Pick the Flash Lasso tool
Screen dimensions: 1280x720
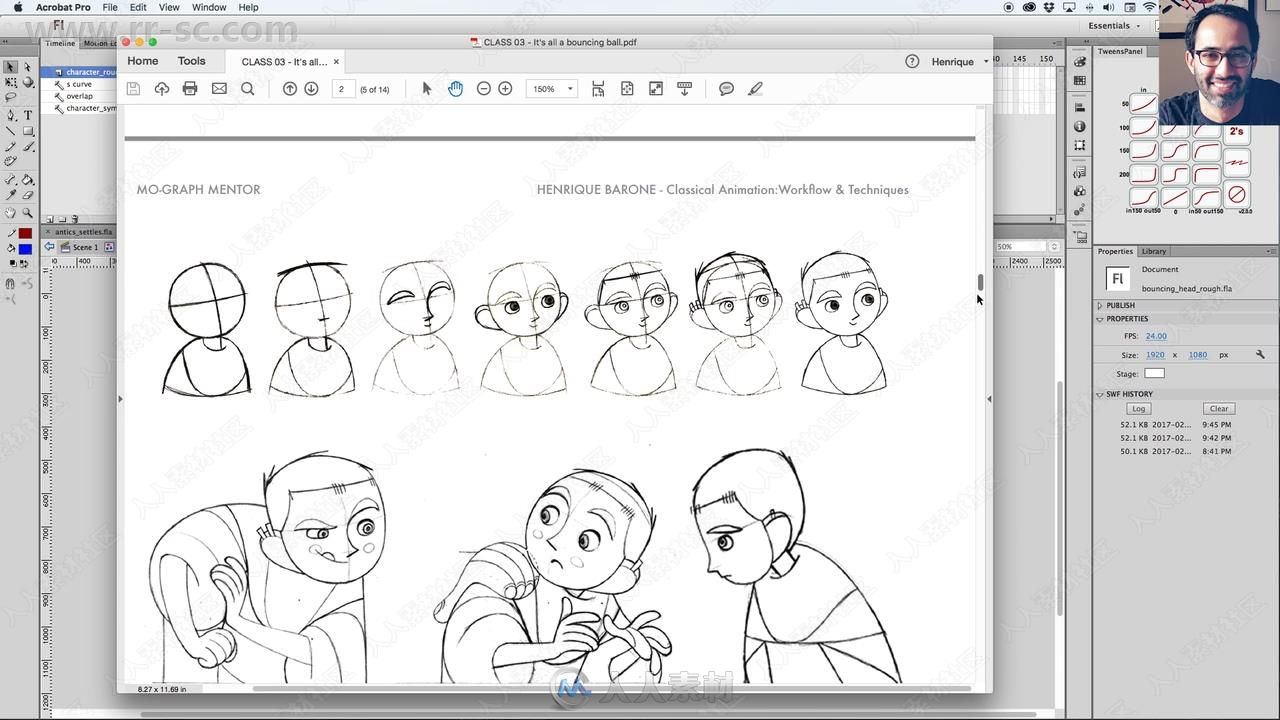[10, 98]
